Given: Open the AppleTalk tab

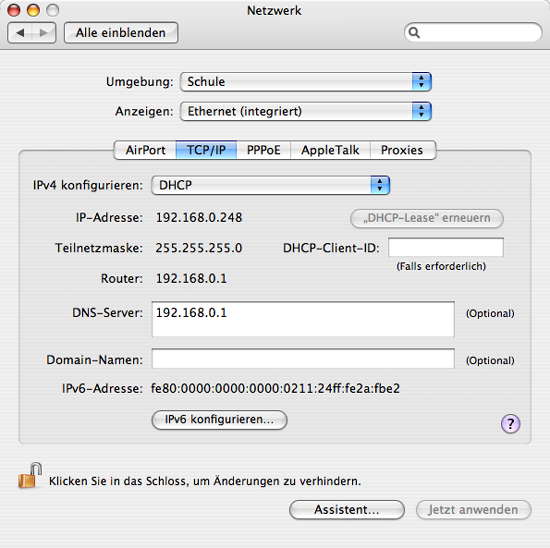Looking at the screenshot, I should pyautogui.click(x=330, y=150).
